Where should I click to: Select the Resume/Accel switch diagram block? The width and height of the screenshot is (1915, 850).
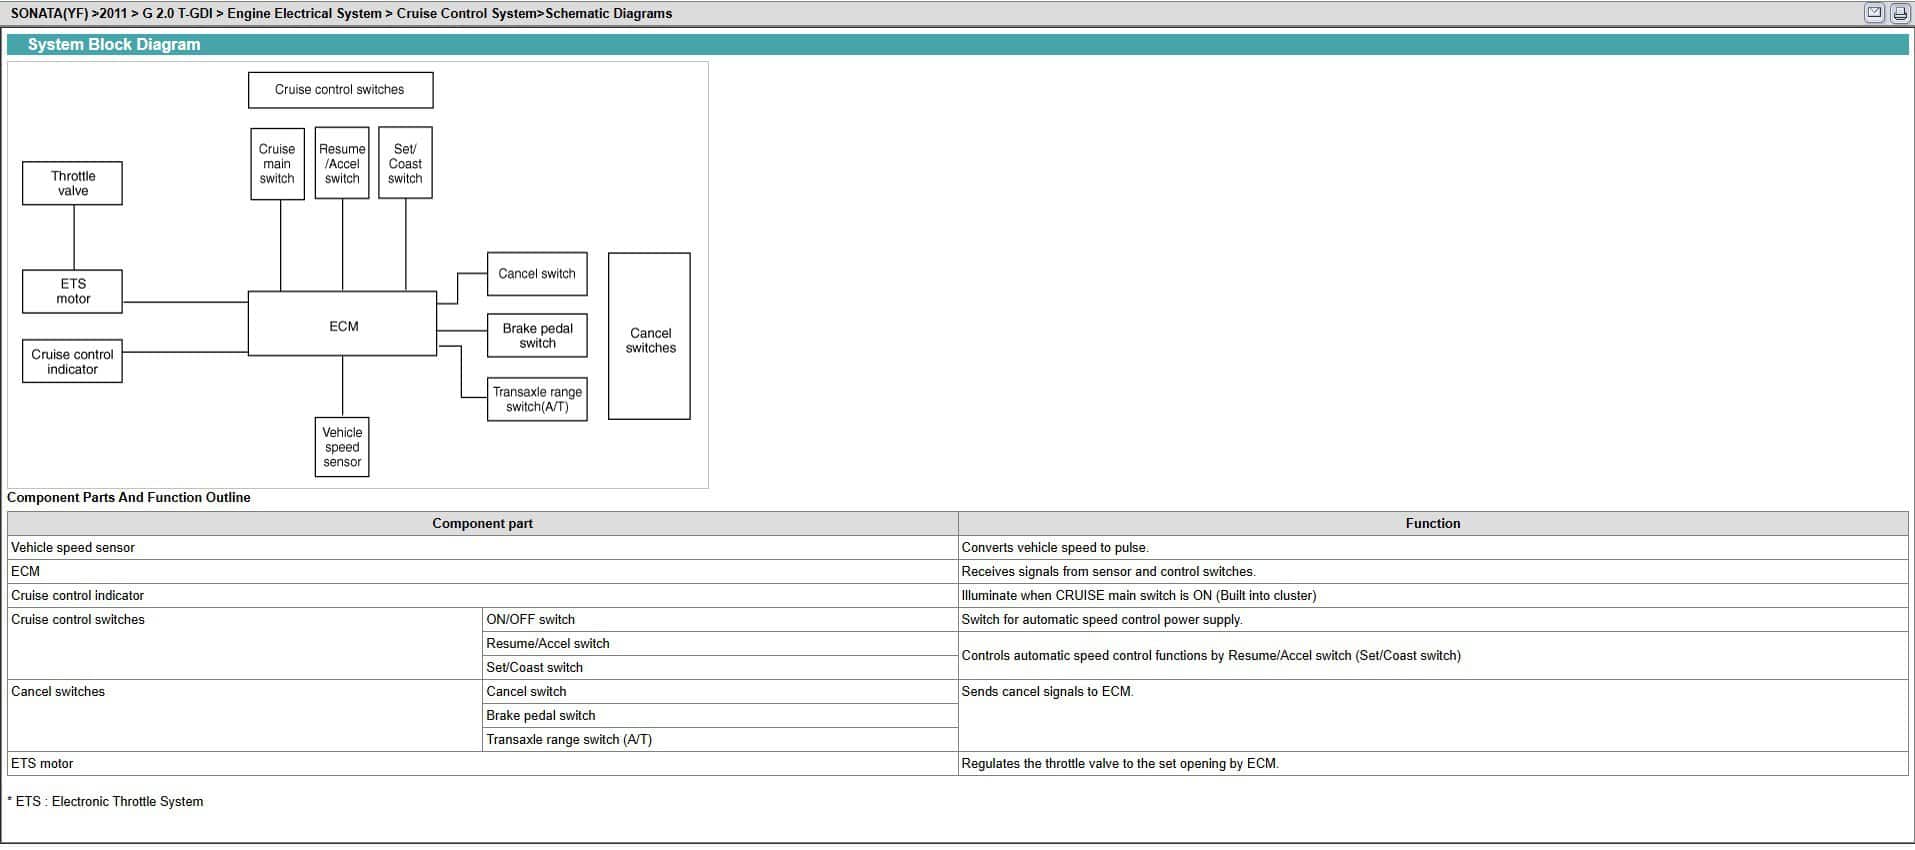[342, 163]
